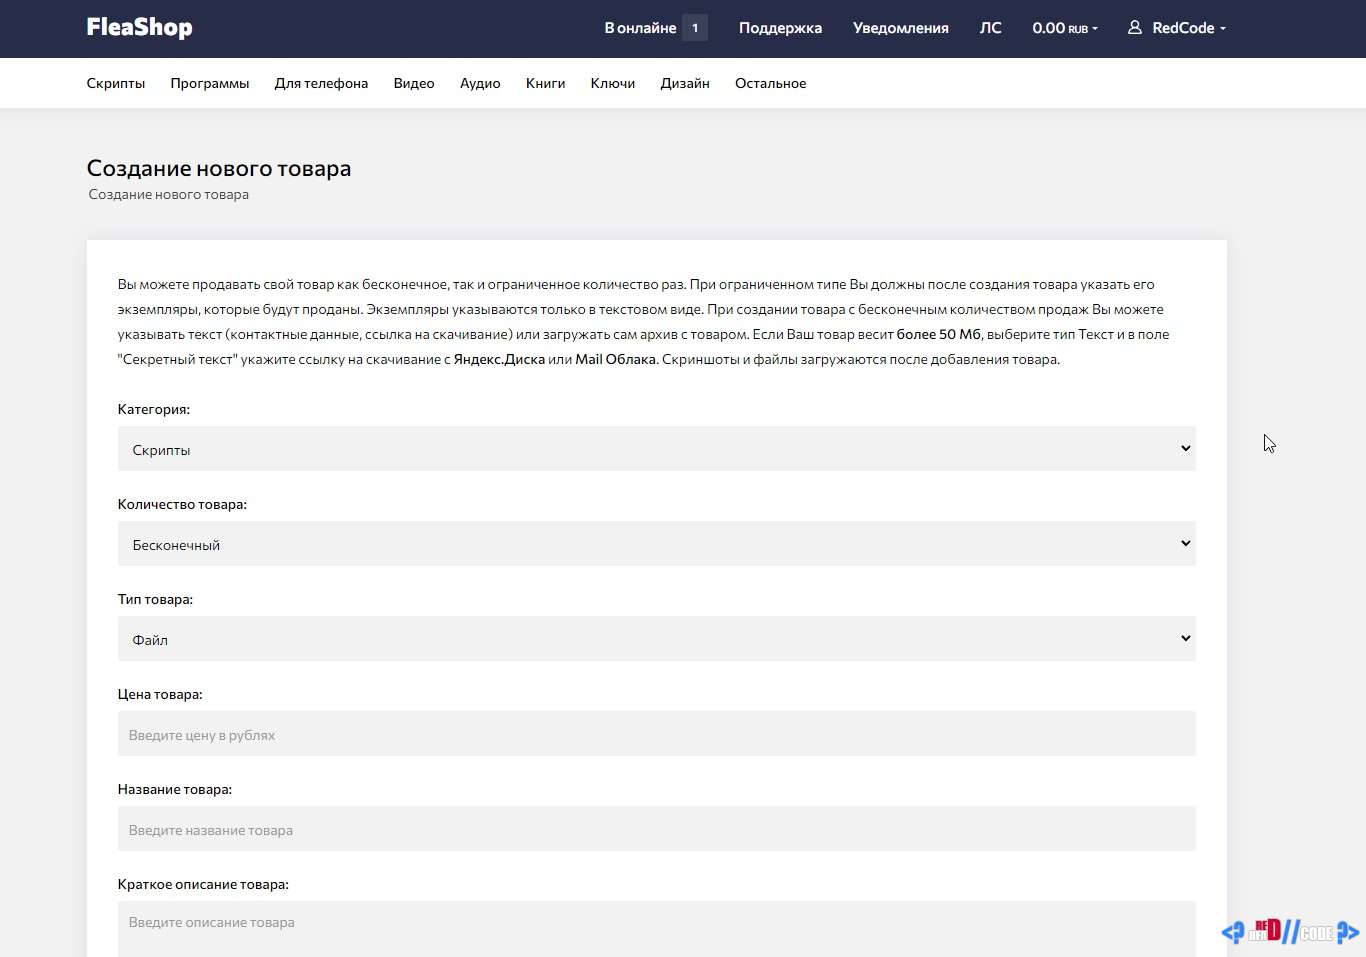Open the Дизайн category

pos(685,83)
